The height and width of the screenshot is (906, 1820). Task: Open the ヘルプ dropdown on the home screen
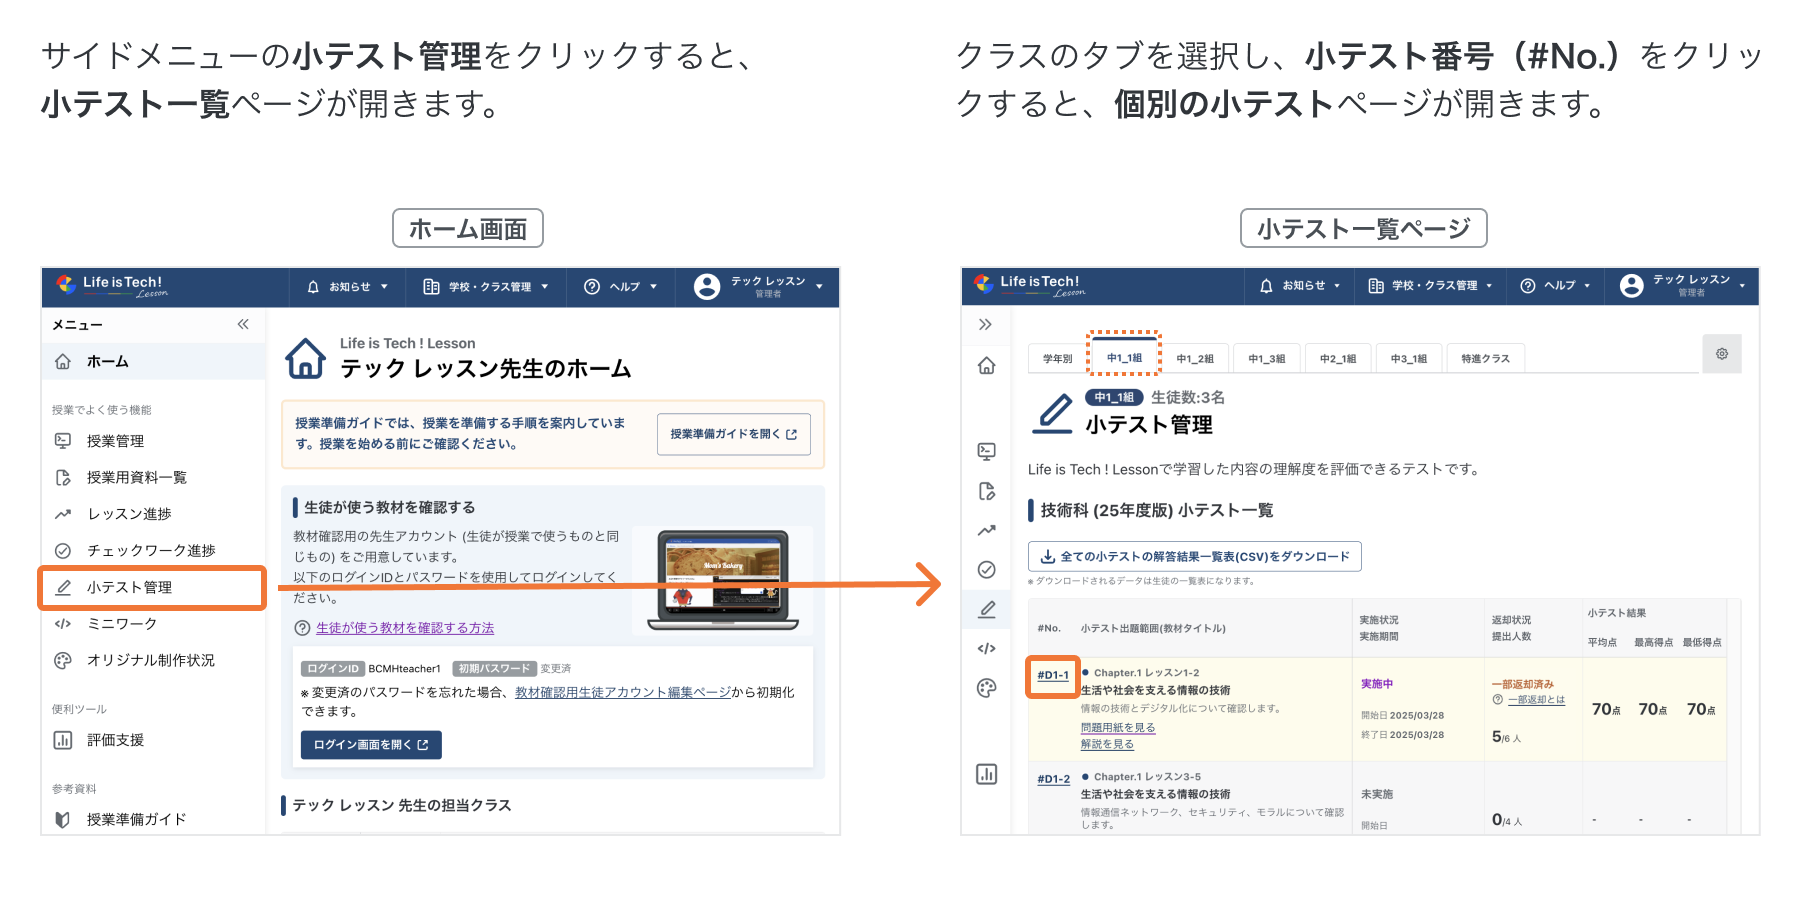coord(621,287)
